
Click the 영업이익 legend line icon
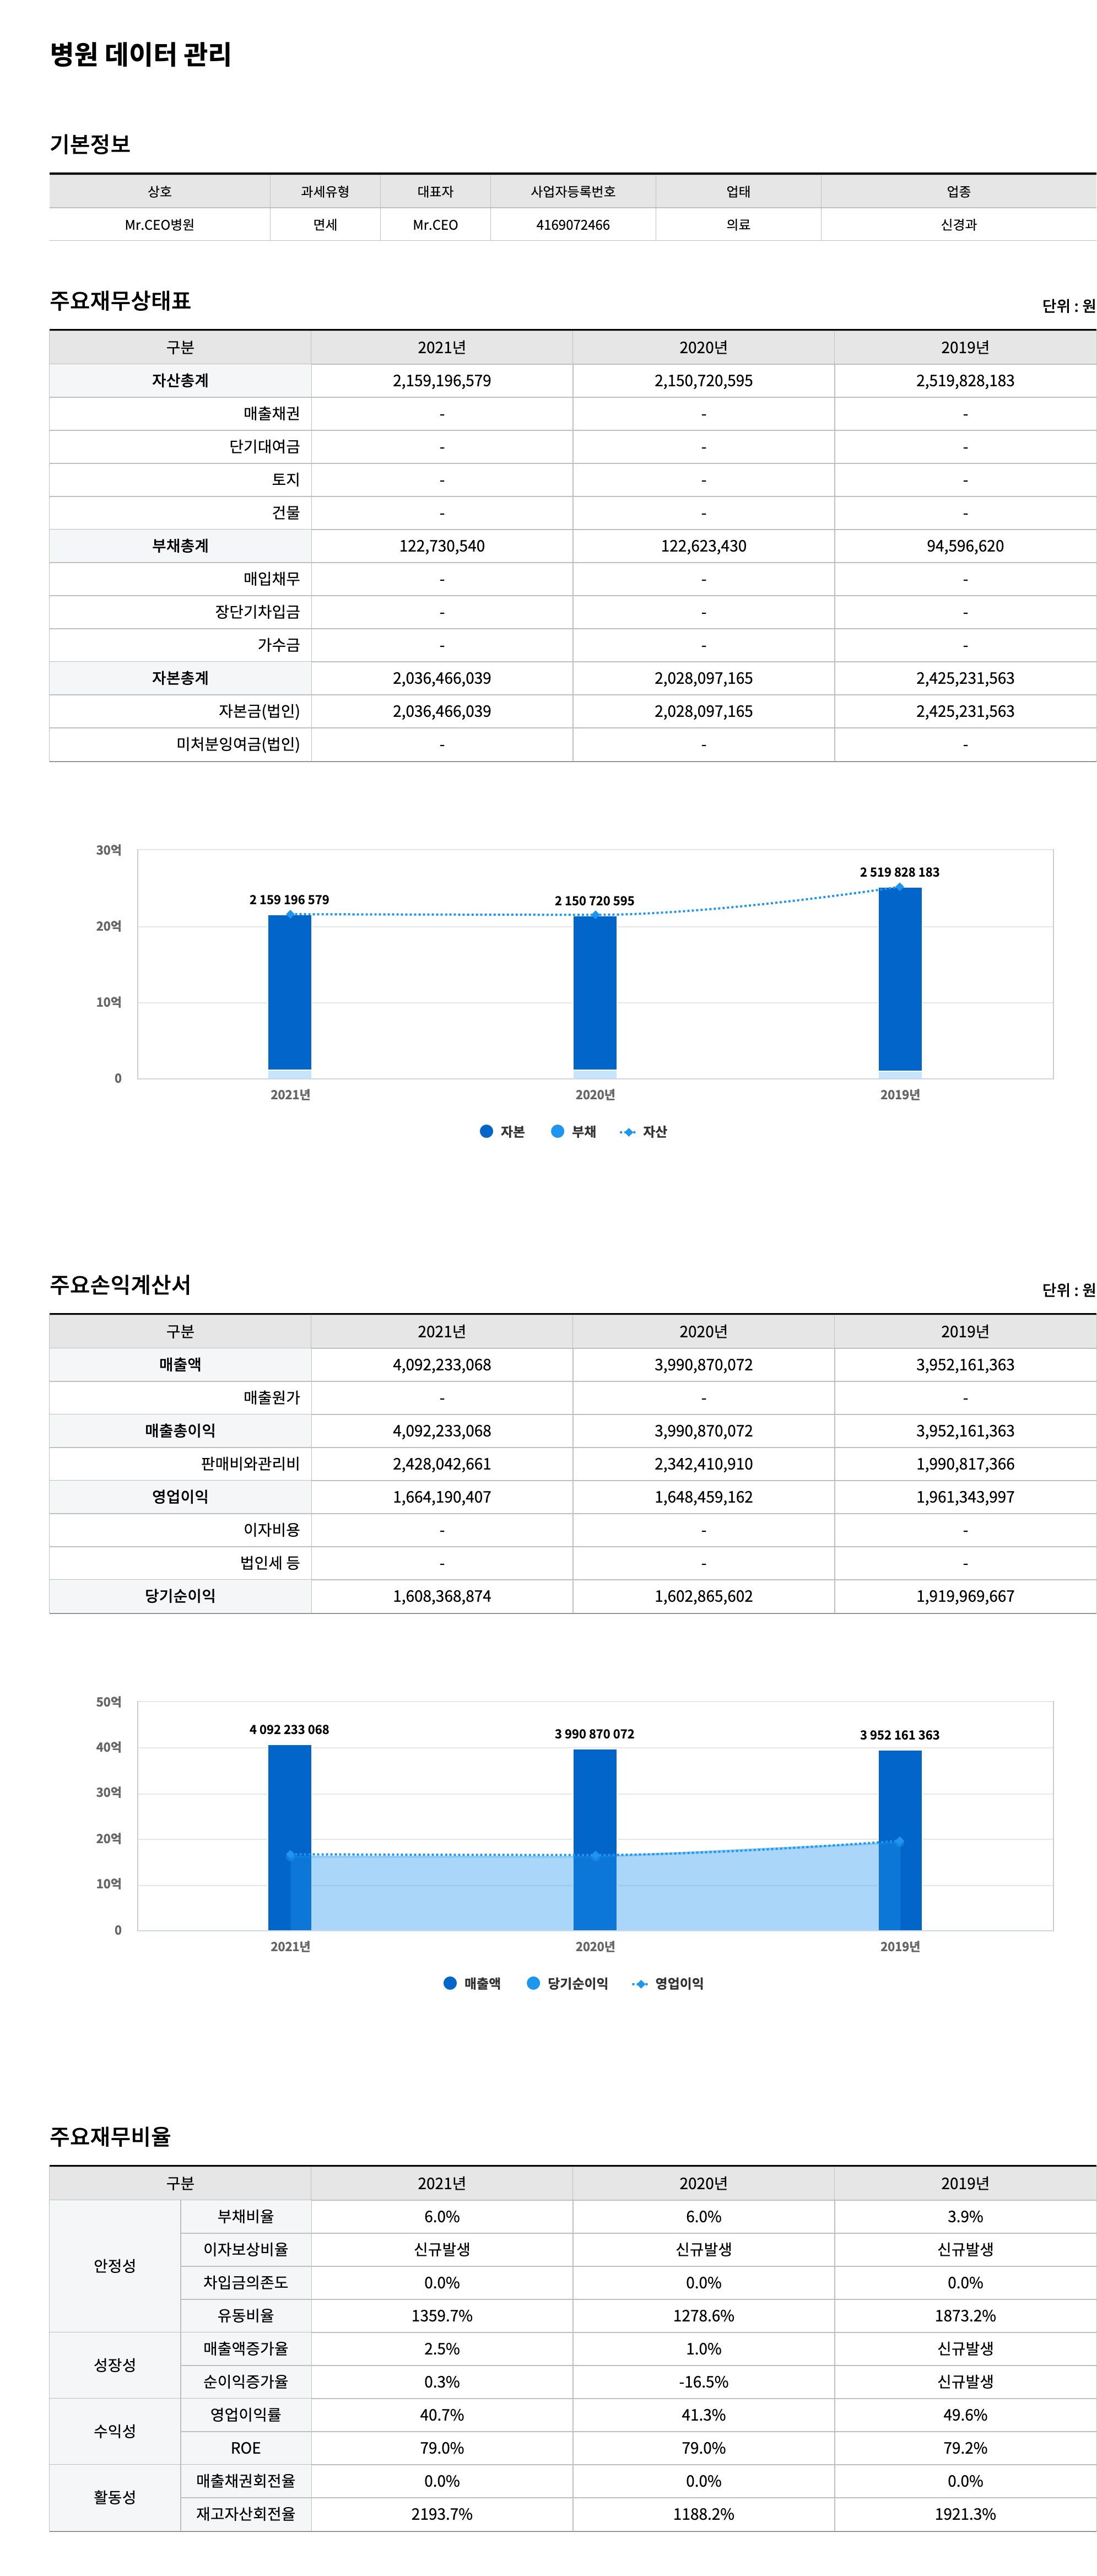coord(640,1983)
